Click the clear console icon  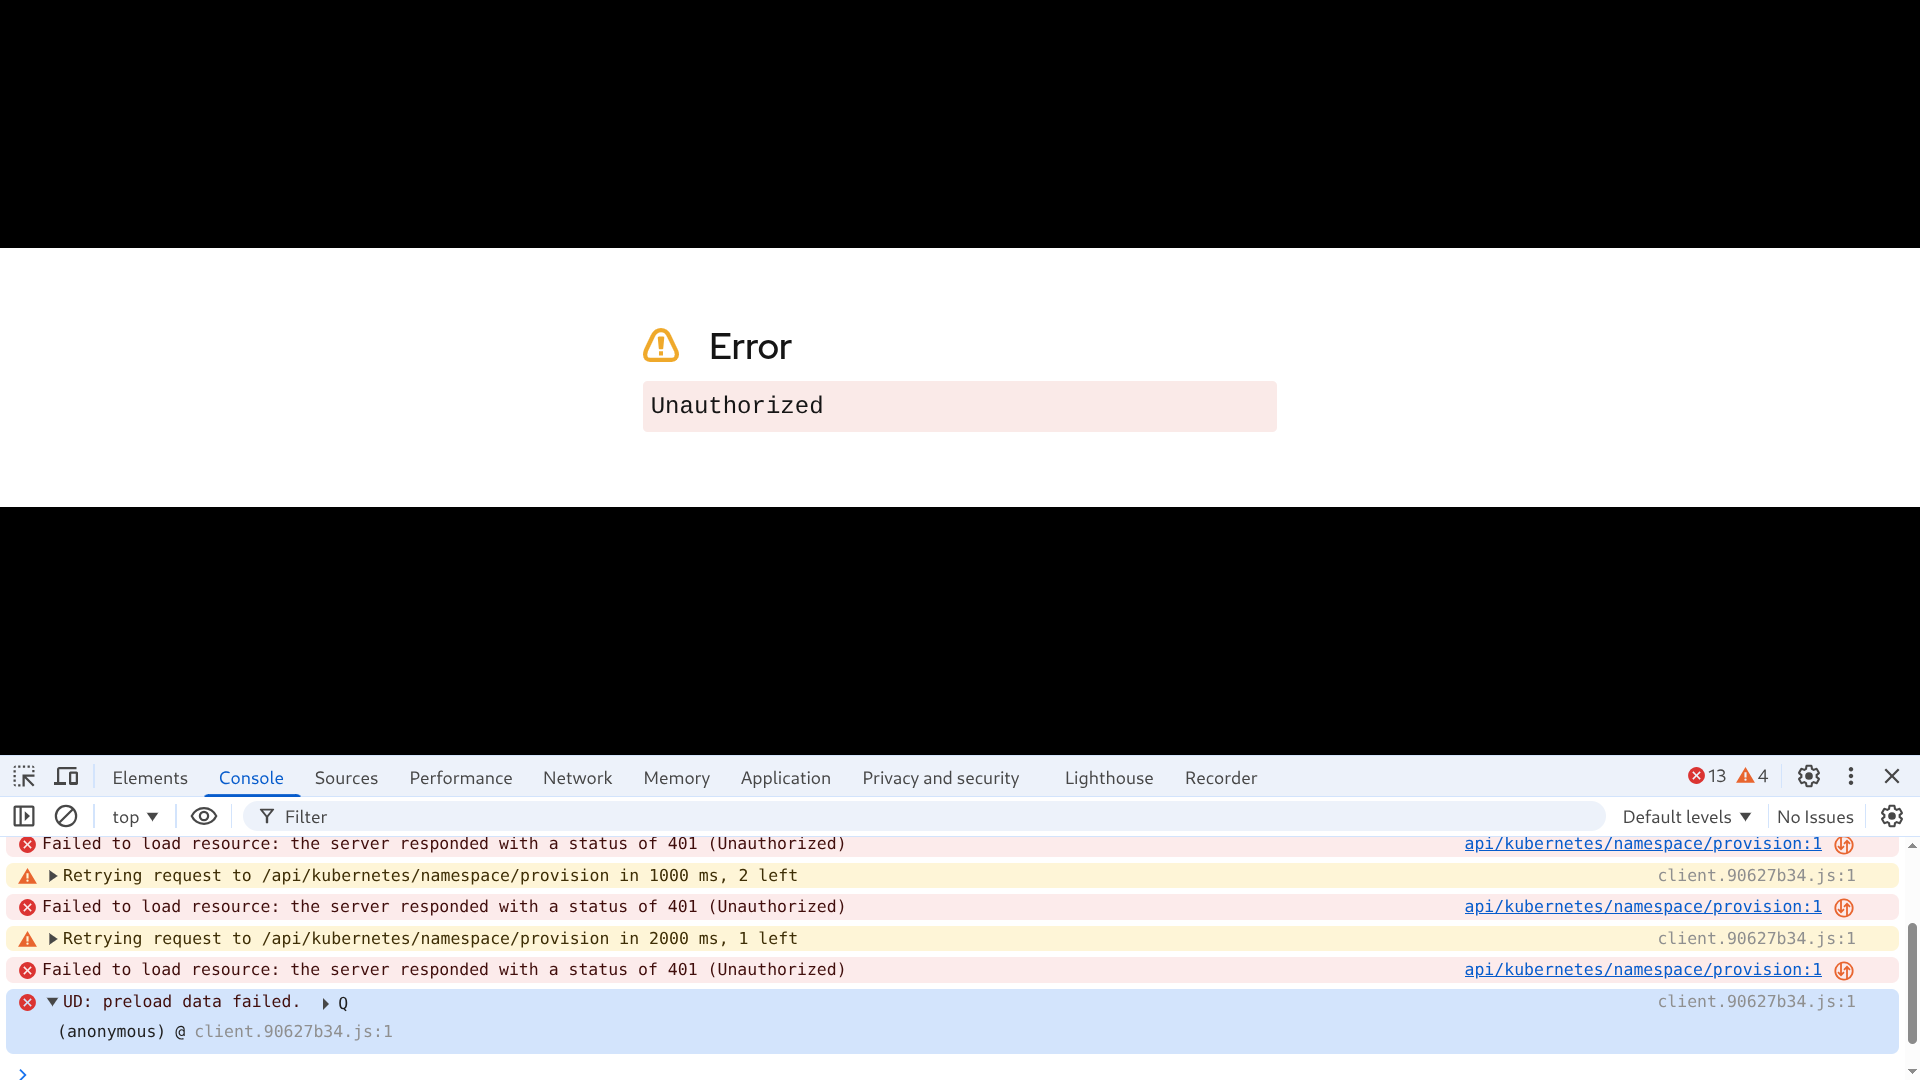pyautogui.click(x=66, y=817)
